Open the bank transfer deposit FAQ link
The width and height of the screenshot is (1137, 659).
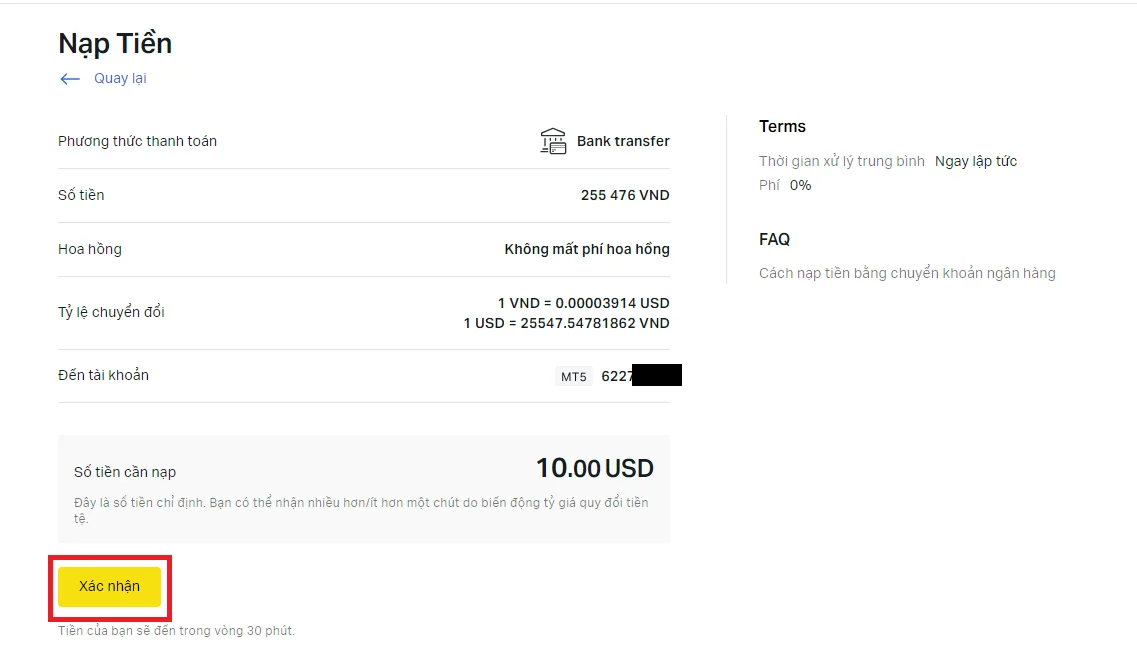[907, 273]
